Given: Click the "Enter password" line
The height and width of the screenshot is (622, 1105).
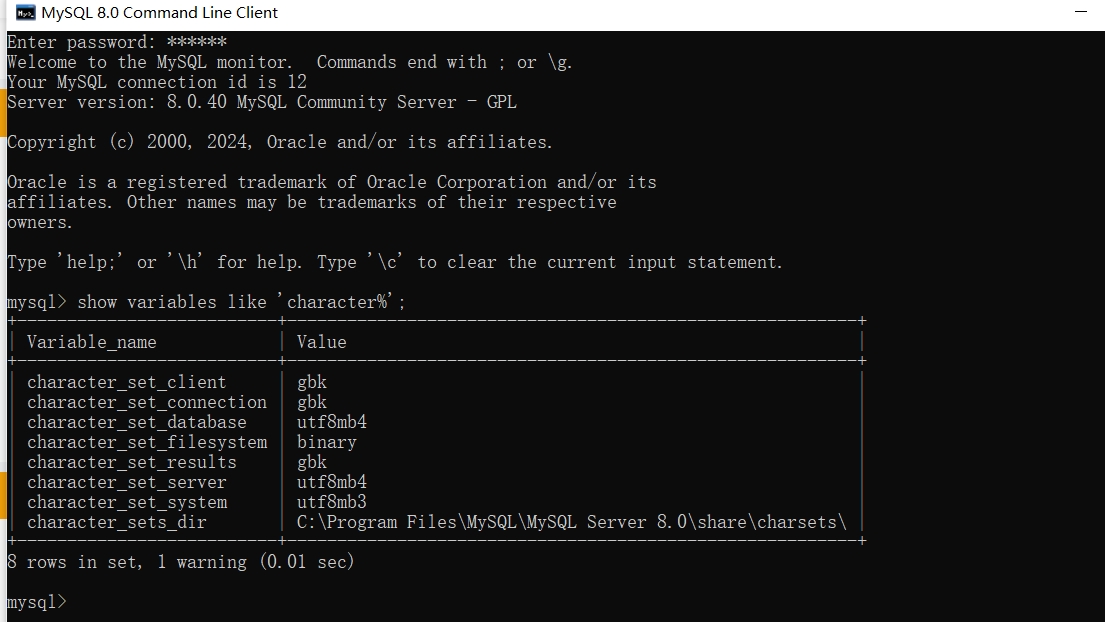Looking at the screenshot, I should (117, 42).
